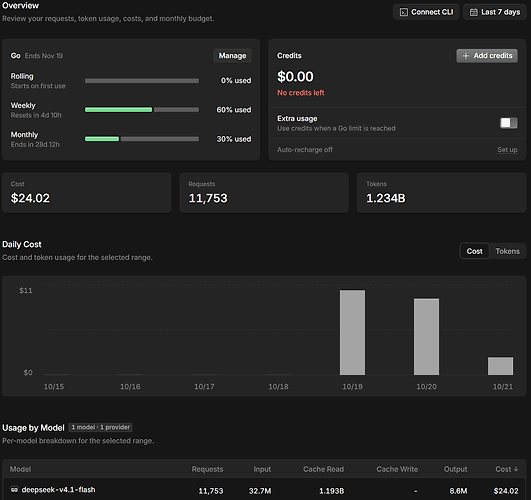
Task: Sort by the Input column header
Action: (262, 469)
